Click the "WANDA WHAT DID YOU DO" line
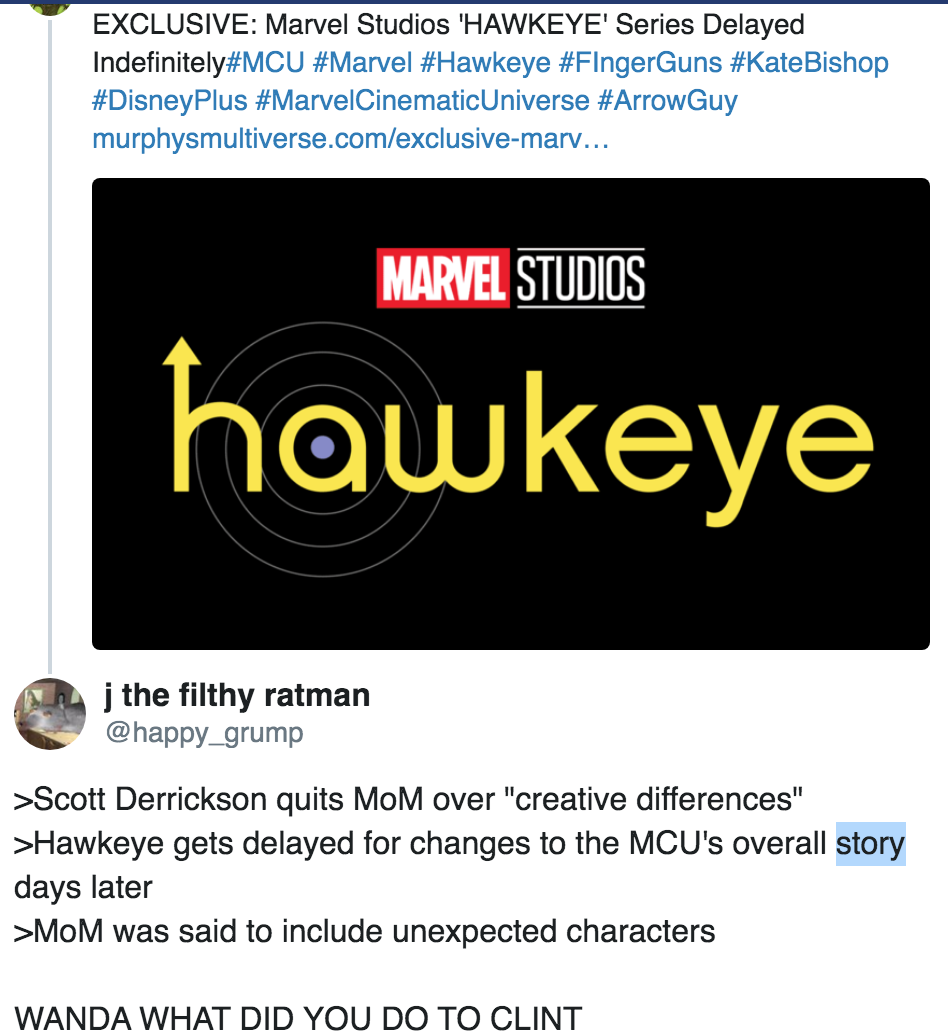This screenshot has width=948, height=1036. click(298, 1018)
